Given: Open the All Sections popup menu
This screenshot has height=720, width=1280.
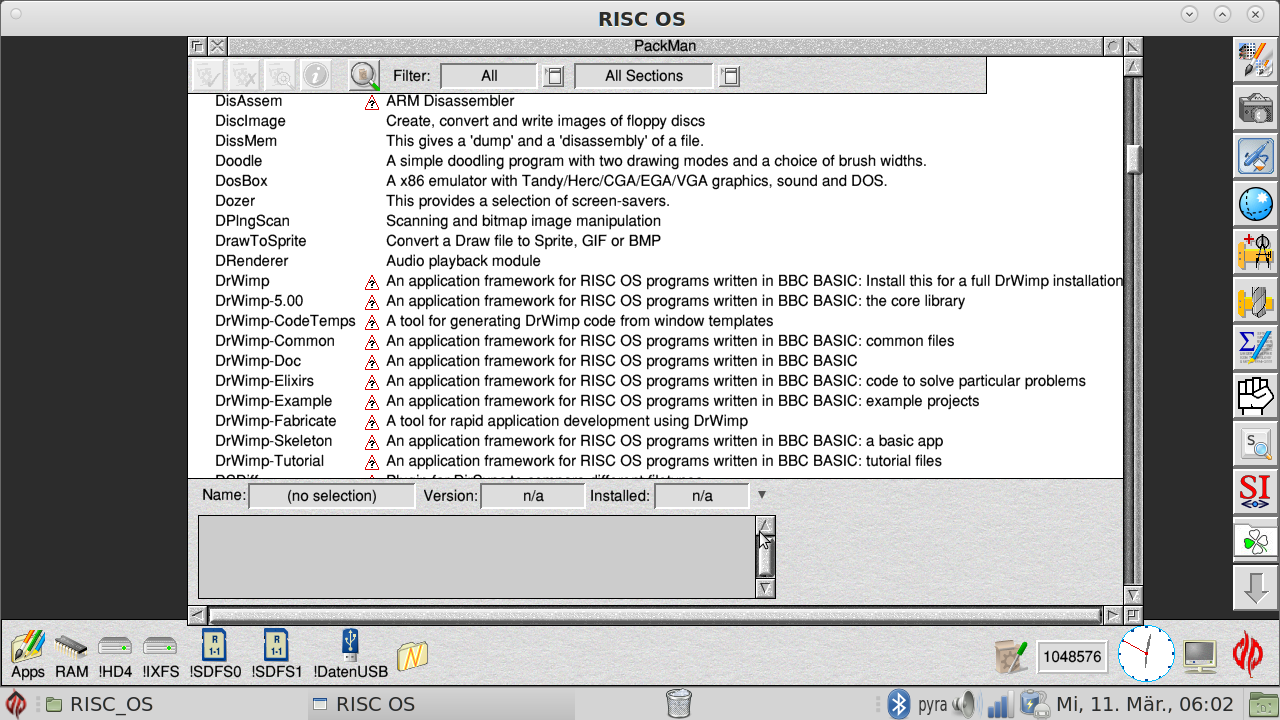Looking at the screenshot, I should pos(730,76).
